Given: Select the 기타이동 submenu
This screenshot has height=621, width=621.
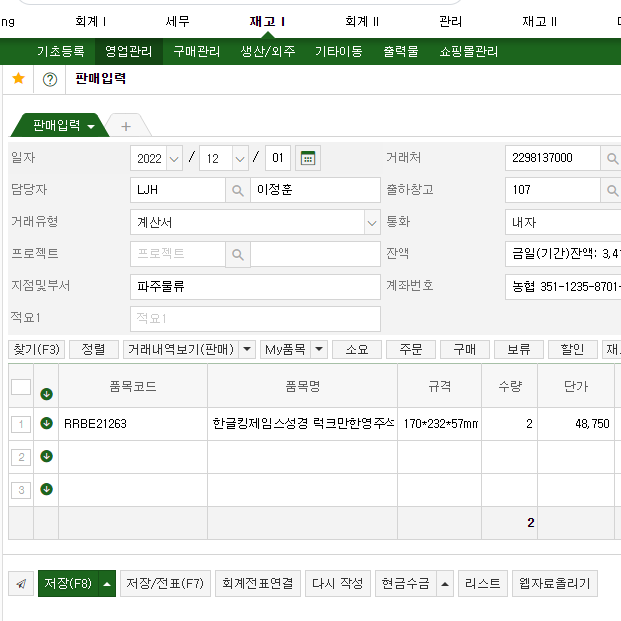Looking at the screenshot, I should 339,51.
